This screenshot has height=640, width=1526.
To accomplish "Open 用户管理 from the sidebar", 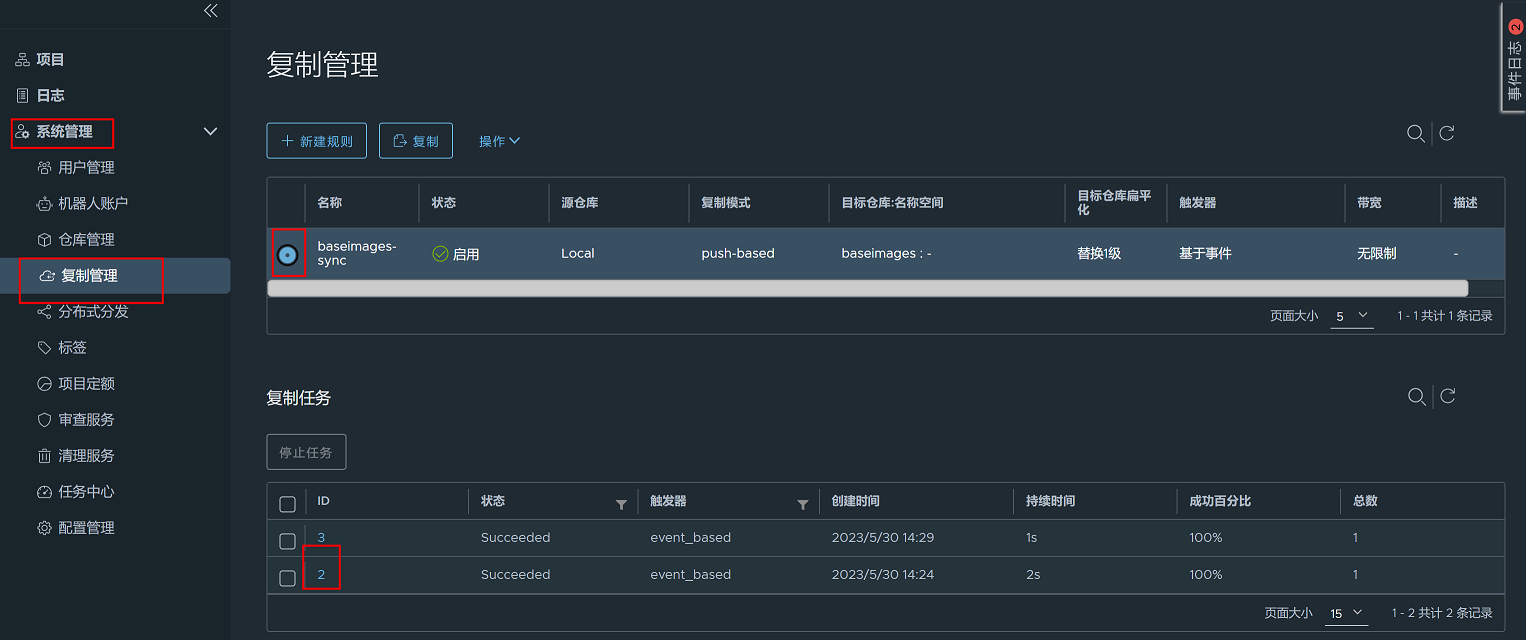I will [x=86, y=168].
